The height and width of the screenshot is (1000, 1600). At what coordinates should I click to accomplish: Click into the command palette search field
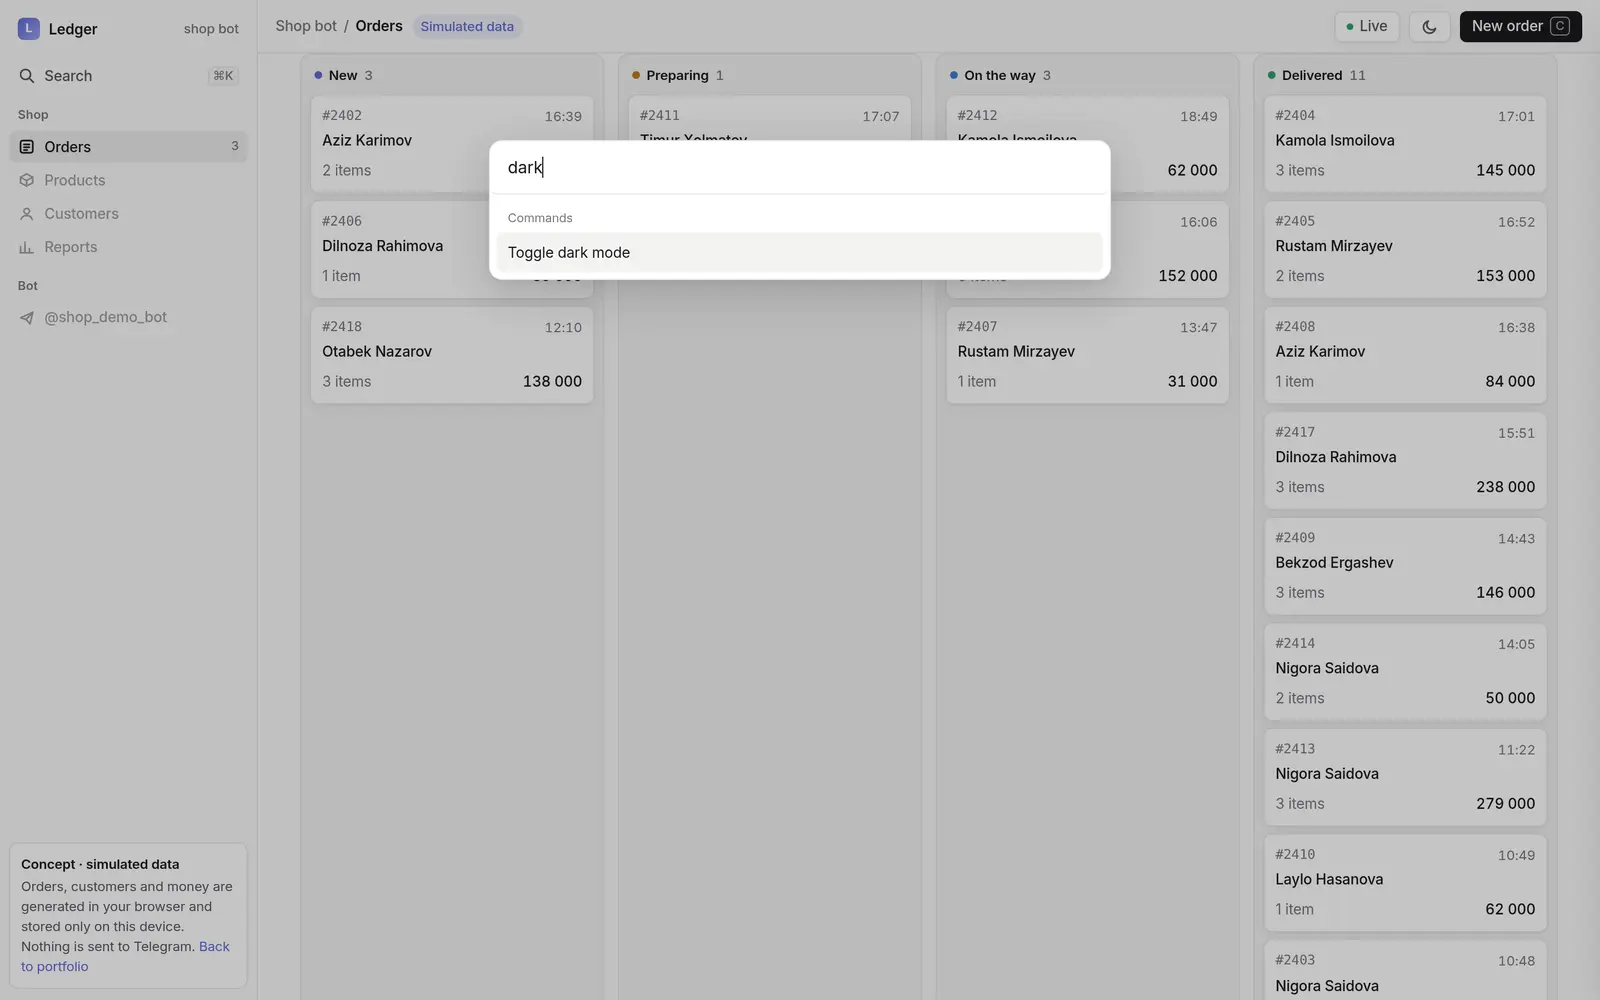[x=799, y=167]
